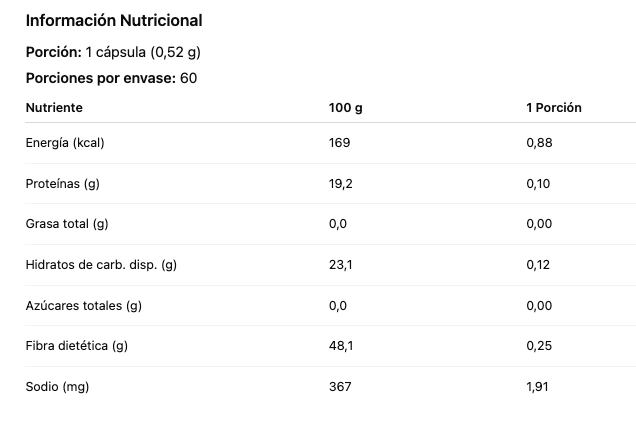The image size is (636, 433).
Task: Click the Nutriente column header
Action: [54, 107]
